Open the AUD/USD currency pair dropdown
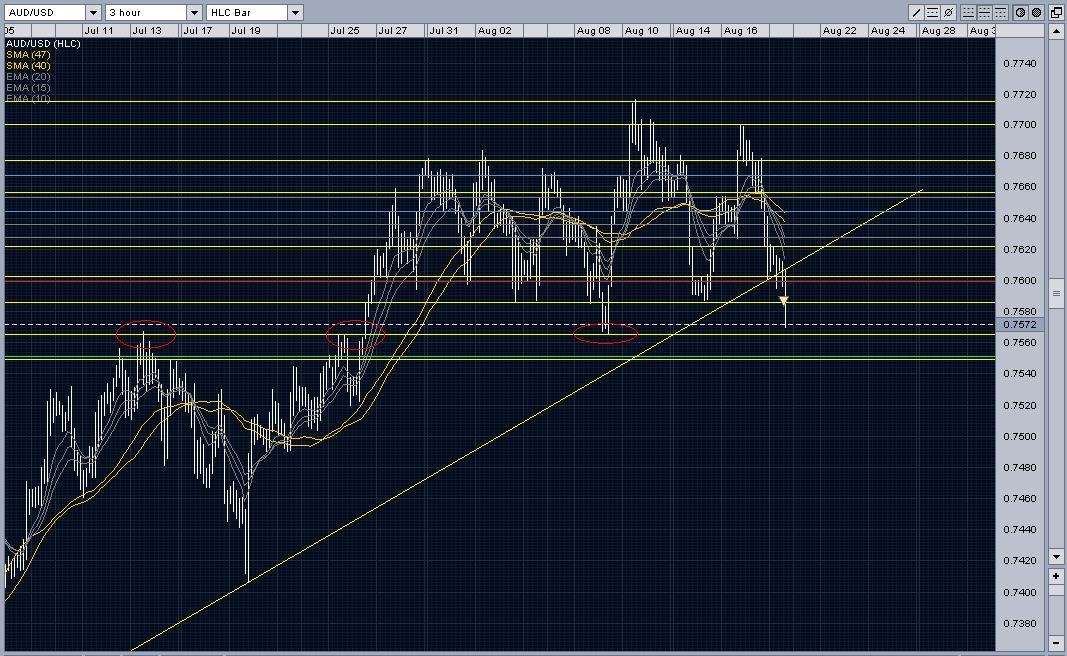 pyautogui.click(x=93, y=13)
